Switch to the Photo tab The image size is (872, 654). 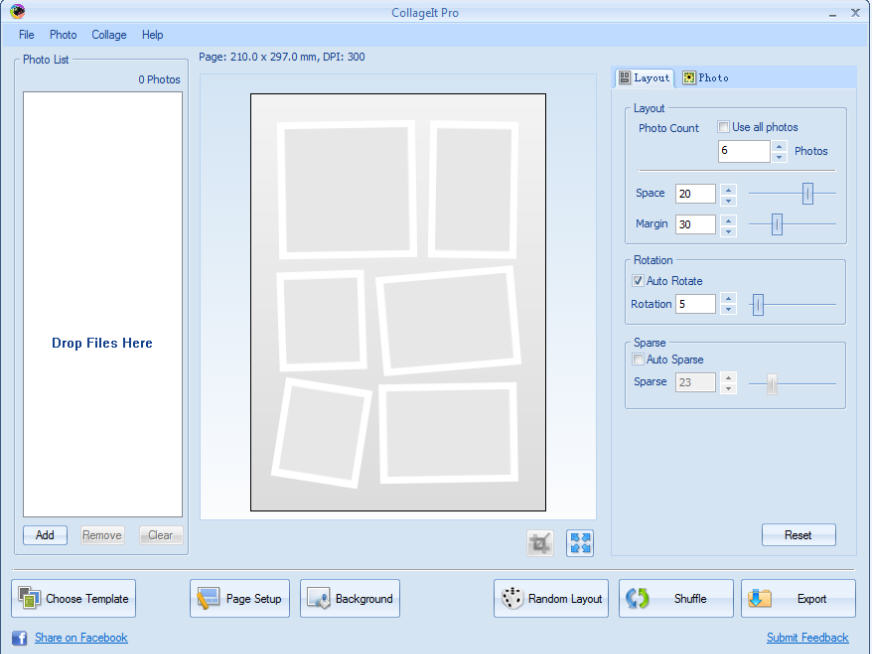pos(706,78)
